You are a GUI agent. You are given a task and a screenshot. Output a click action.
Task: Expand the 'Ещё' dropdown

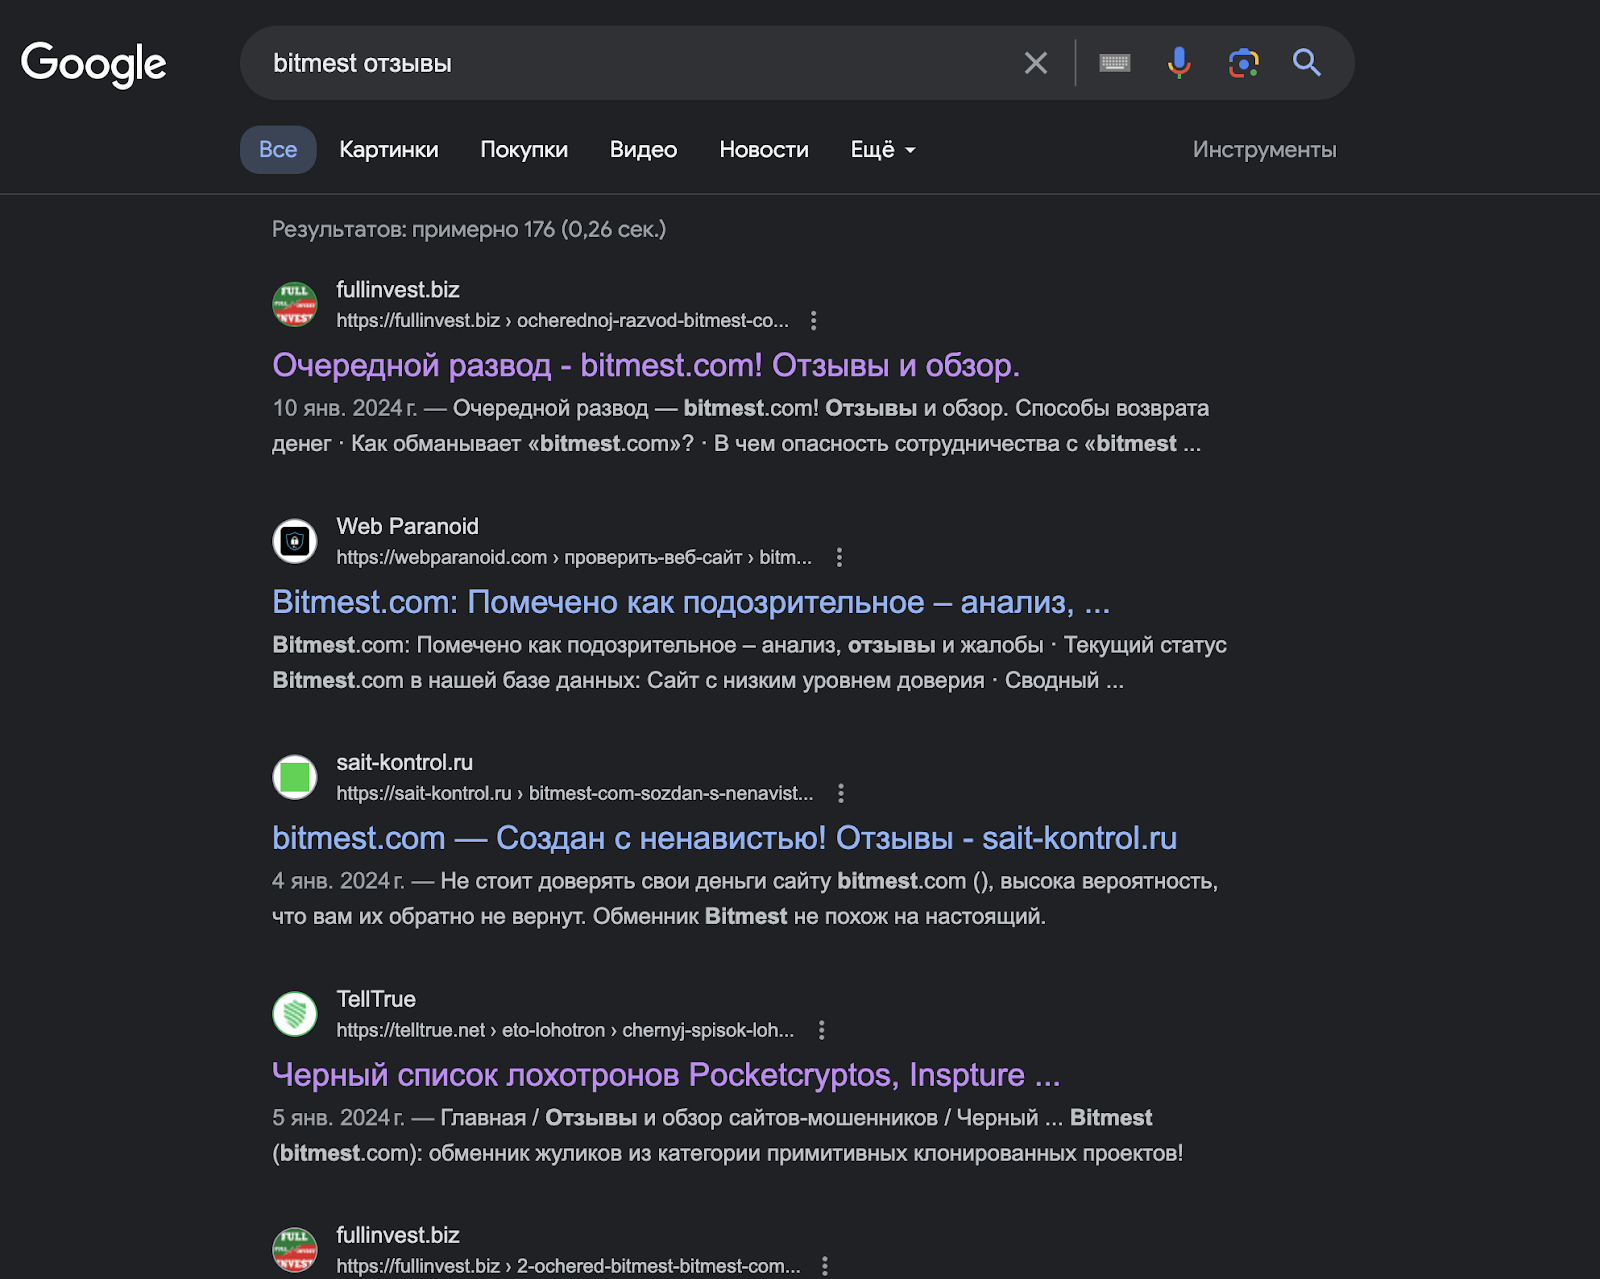pyautogui.click(x=883, y=149)
